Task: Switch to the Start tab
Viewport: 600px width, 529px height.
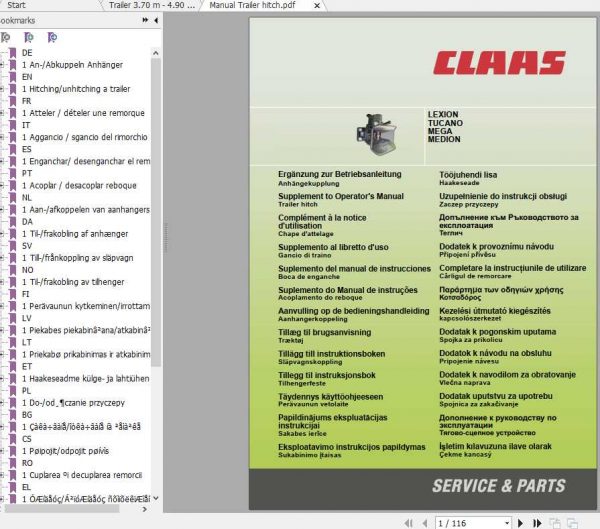Action: pyautogui.click(x=16, y=5)
